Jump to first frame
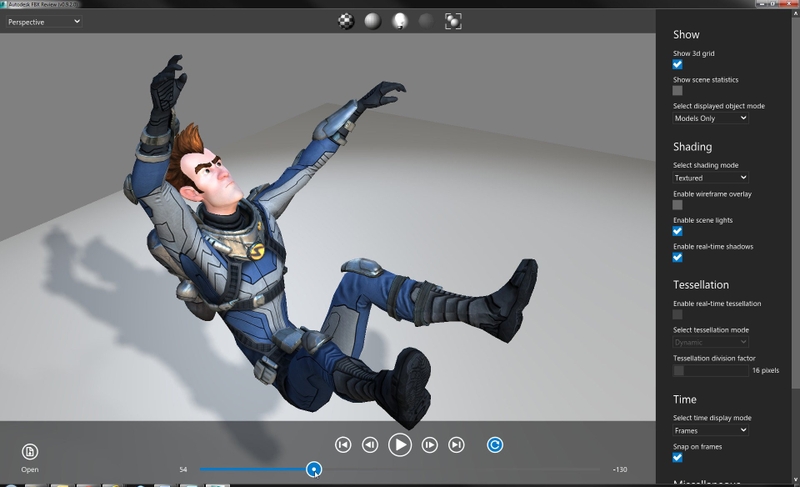The width and height of the screenshot is (800, 487). pos(343,445)
